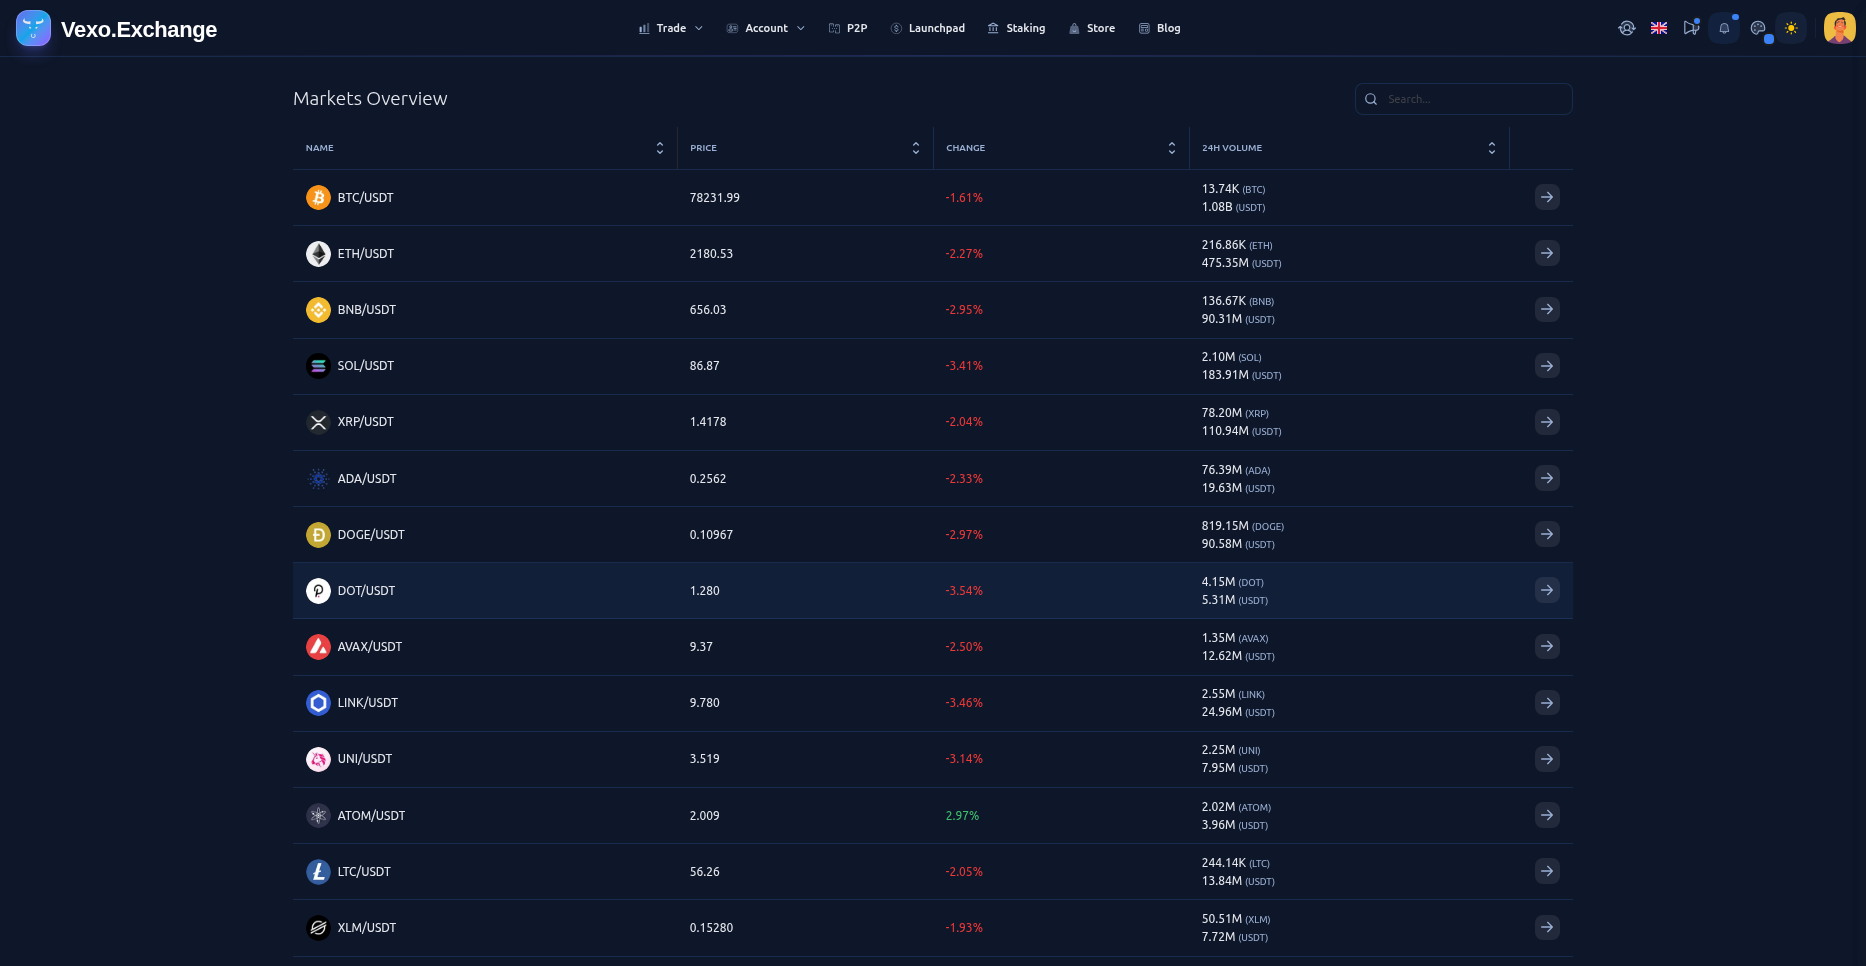1866x966 pixels.
Task: Open DOGE/USDT market via arrow button
Action: 1547,535
